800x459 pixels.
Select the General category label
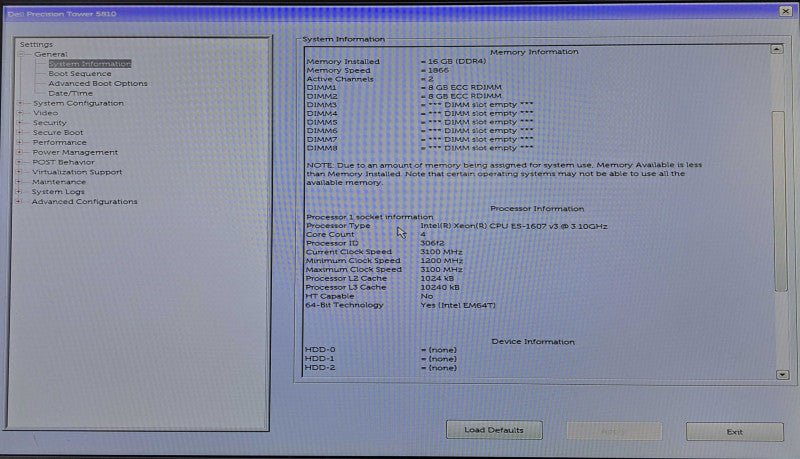[51, 54]
